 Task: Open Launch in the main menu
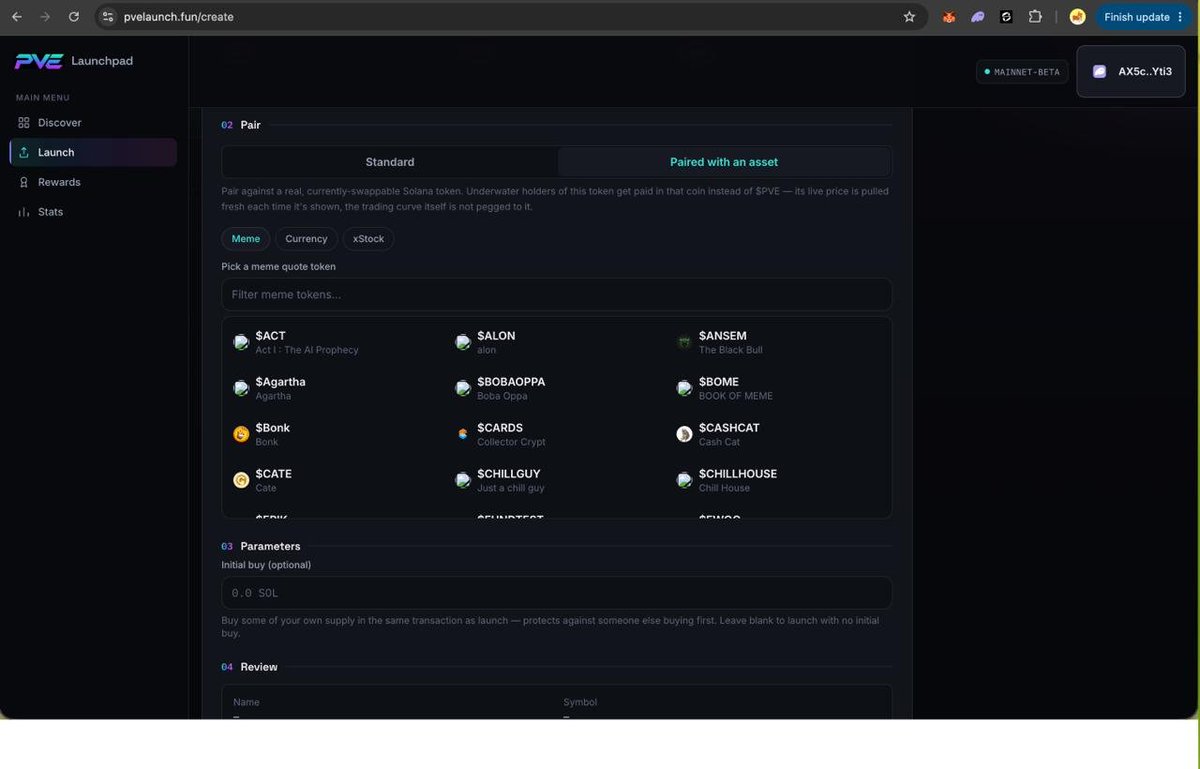93,152
